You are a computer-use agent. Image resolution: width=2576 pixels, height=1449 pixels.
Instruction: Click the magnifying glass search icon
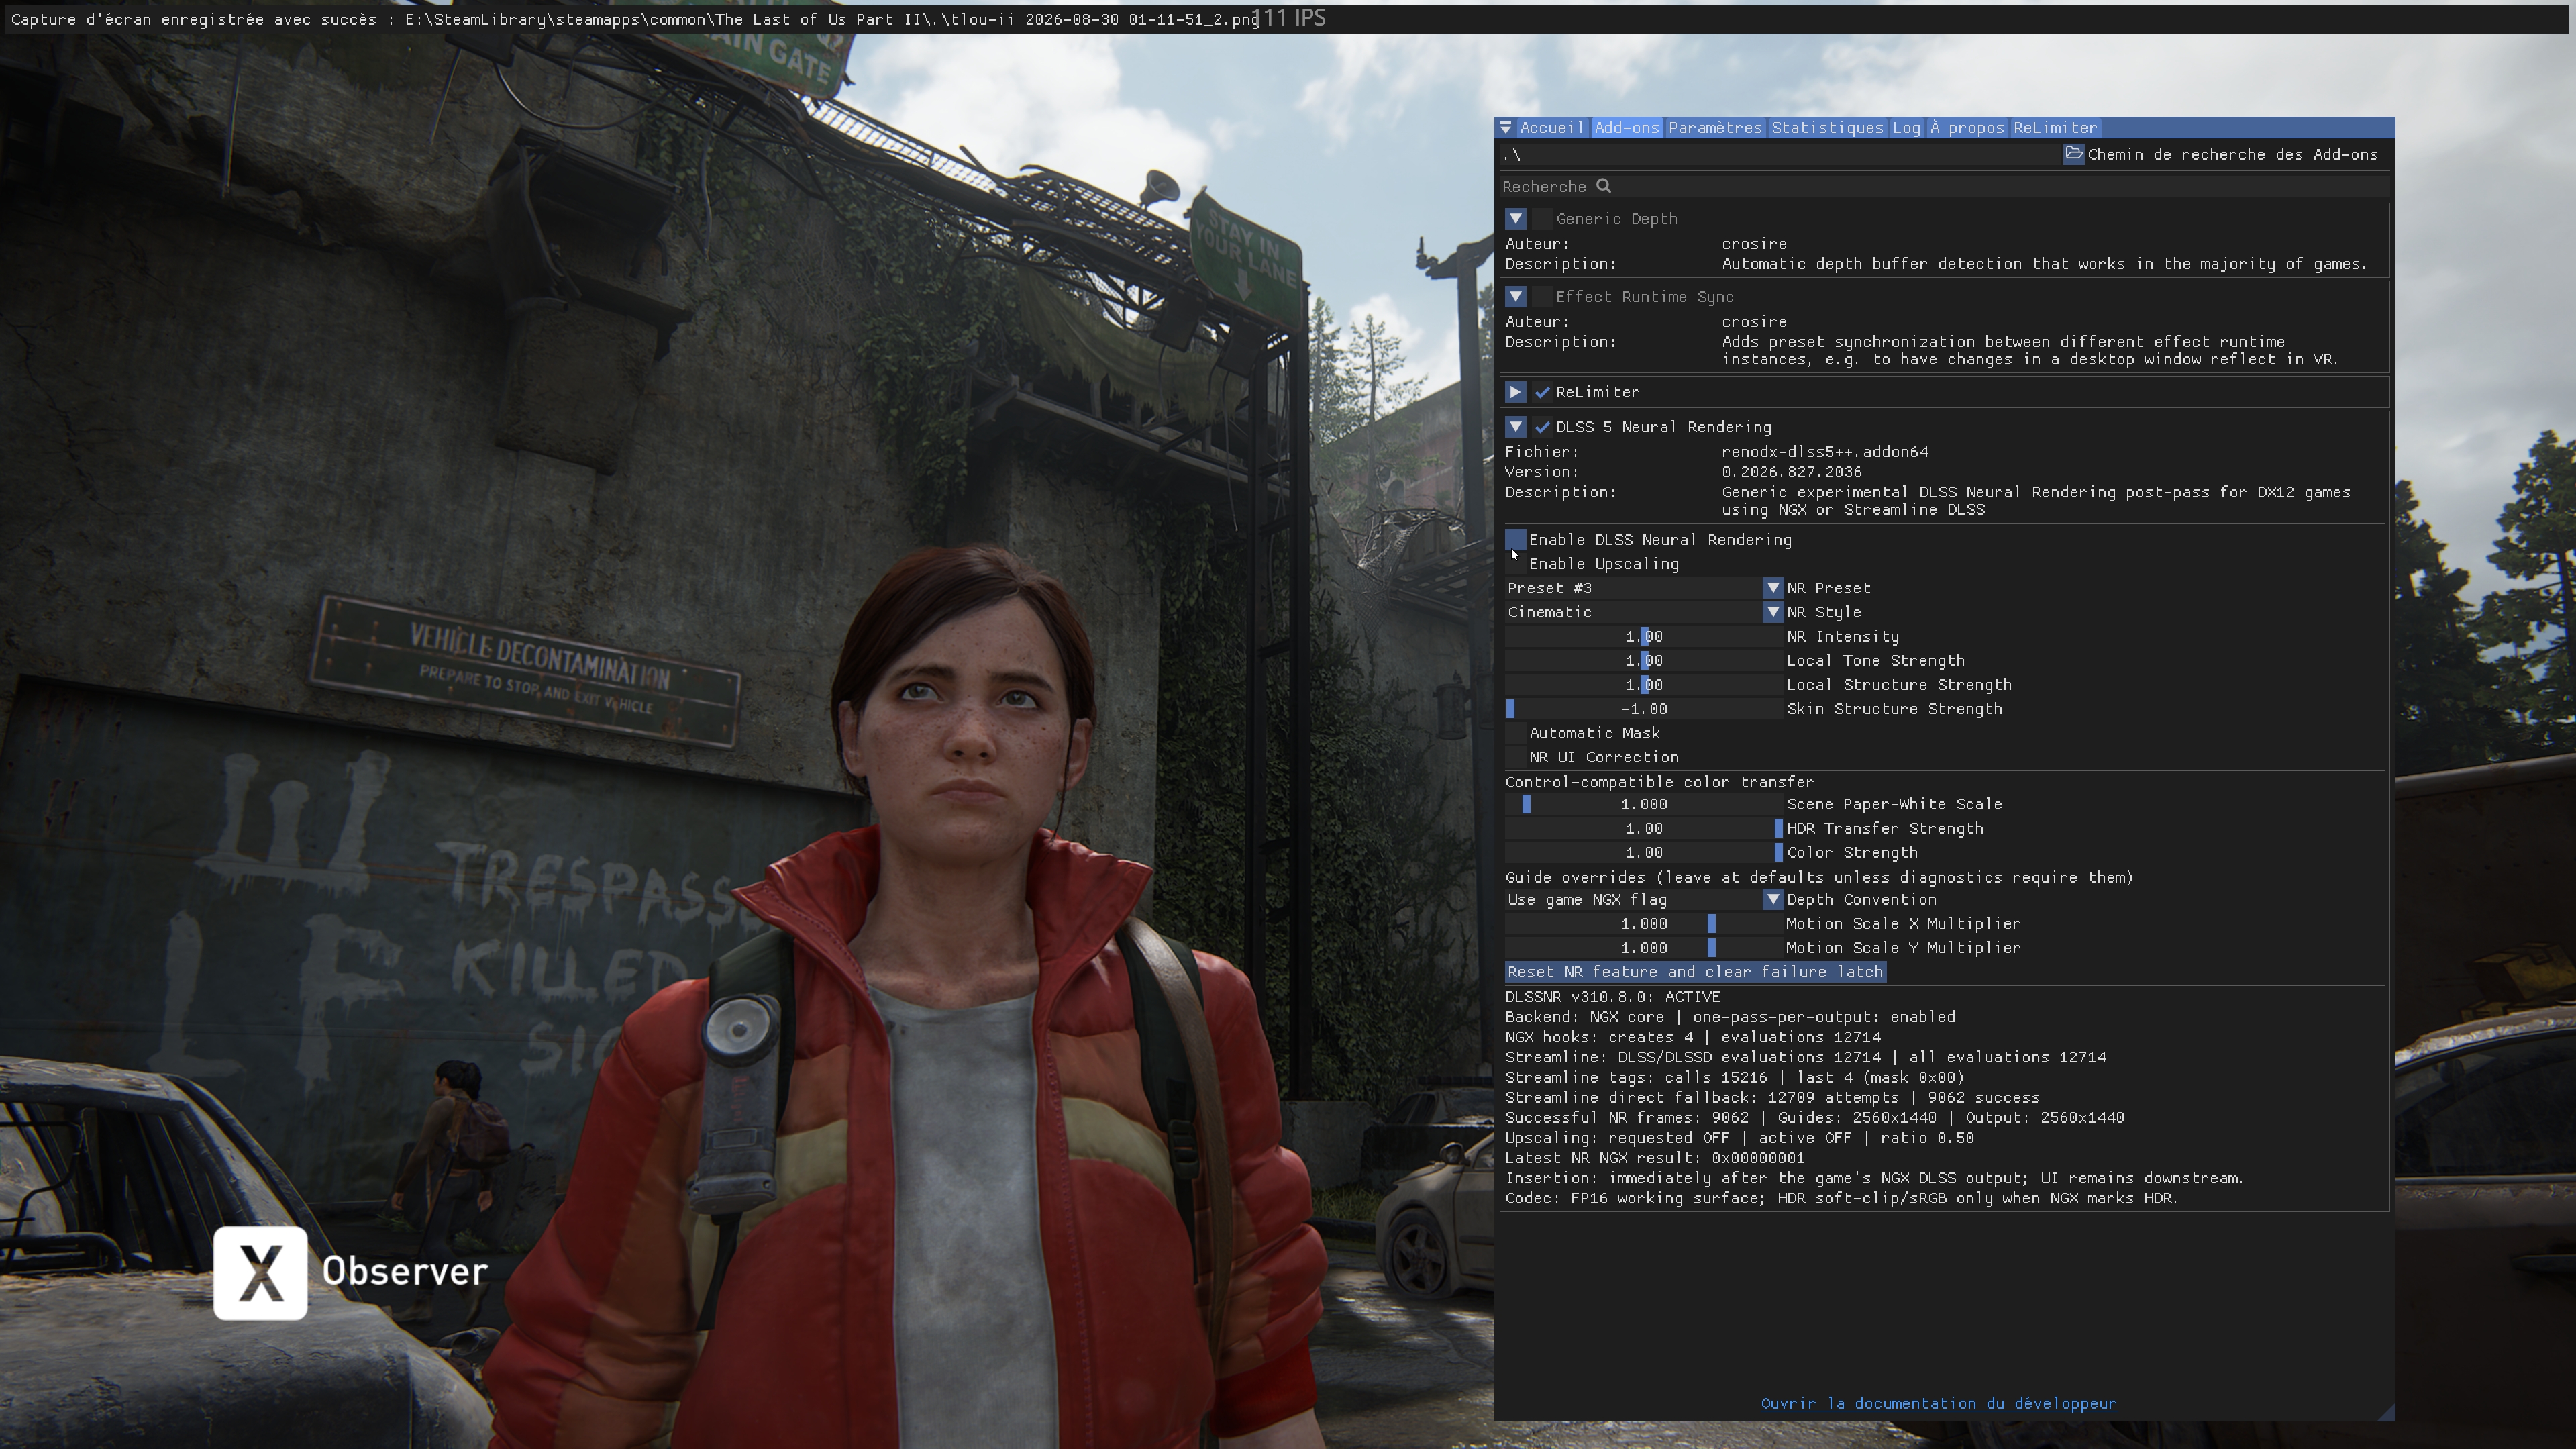[1603, 186]
